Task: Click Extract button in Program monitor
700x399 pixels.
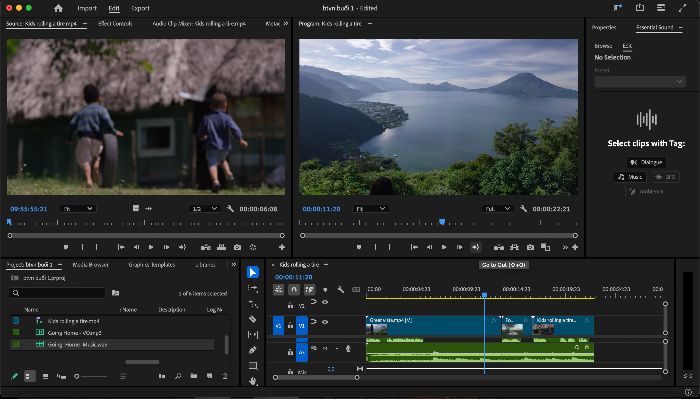Action: click(x=514, y=247)
